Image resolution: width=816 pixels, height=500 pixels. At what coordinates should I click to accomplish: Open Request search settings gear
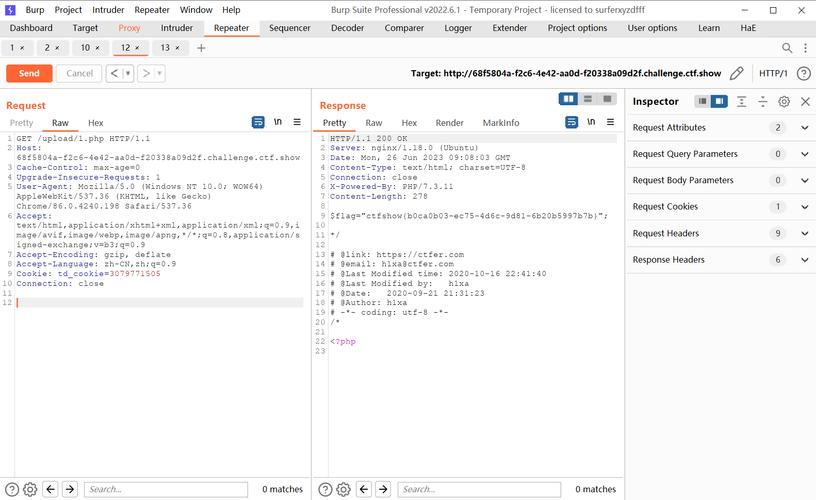click(x=30, y=489)
